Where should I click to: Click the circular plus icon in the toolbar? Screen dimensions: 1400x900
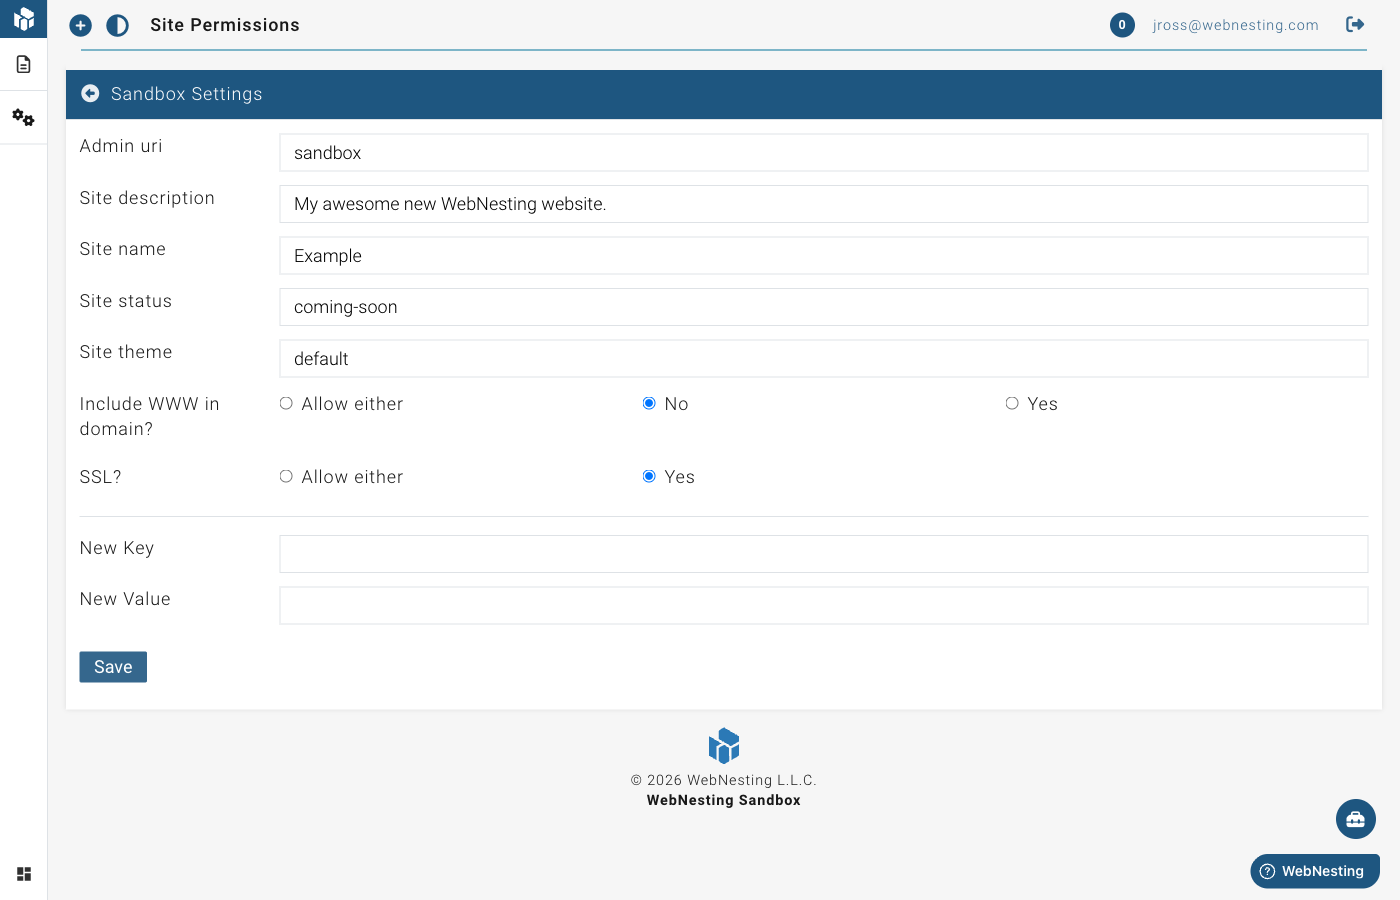(x=80, y=25)
